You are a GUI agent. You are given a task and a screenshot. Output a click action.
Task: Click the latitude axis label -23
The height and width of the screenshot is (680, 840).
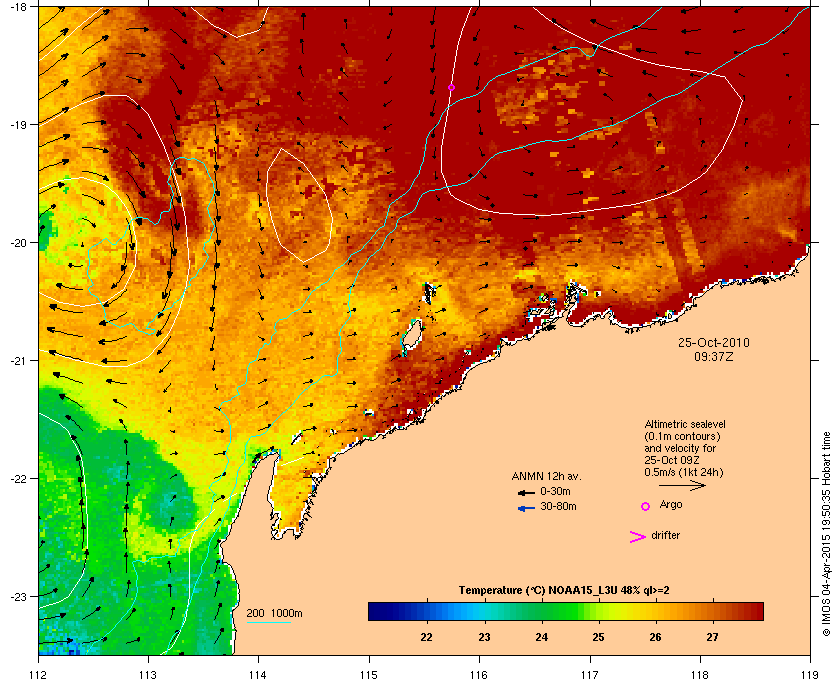(x=17, y=596)
